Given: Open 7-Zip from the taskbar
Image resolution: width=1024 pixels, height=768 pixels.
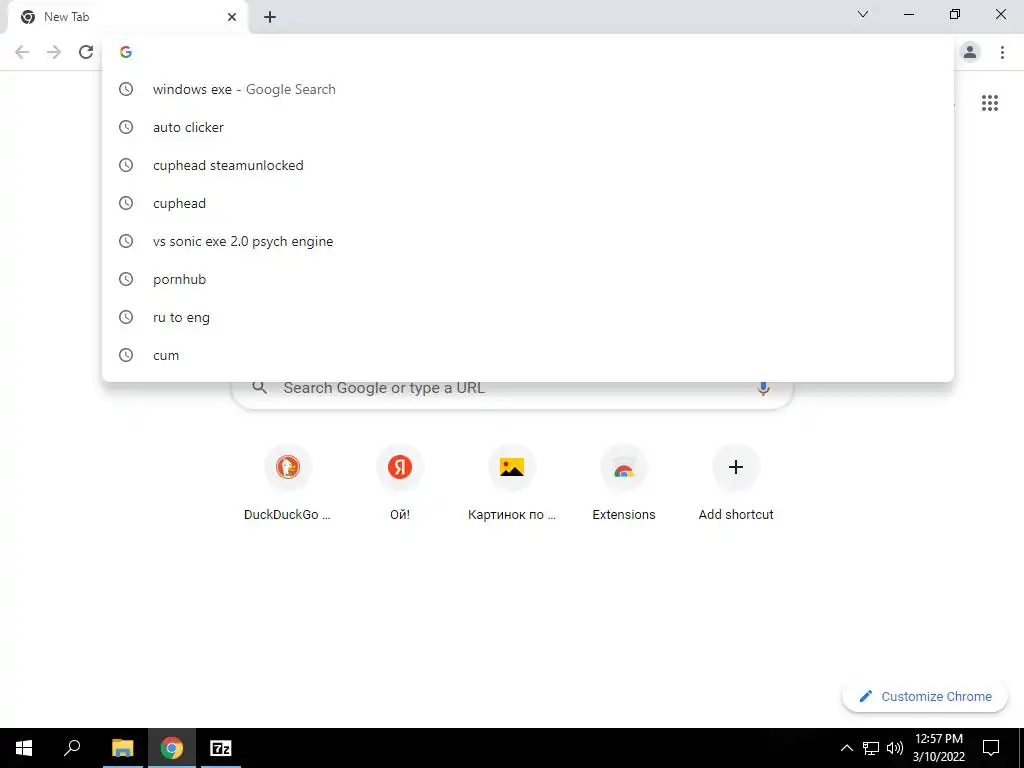Looking at the screenshot, I should click(x=221, y=748).
